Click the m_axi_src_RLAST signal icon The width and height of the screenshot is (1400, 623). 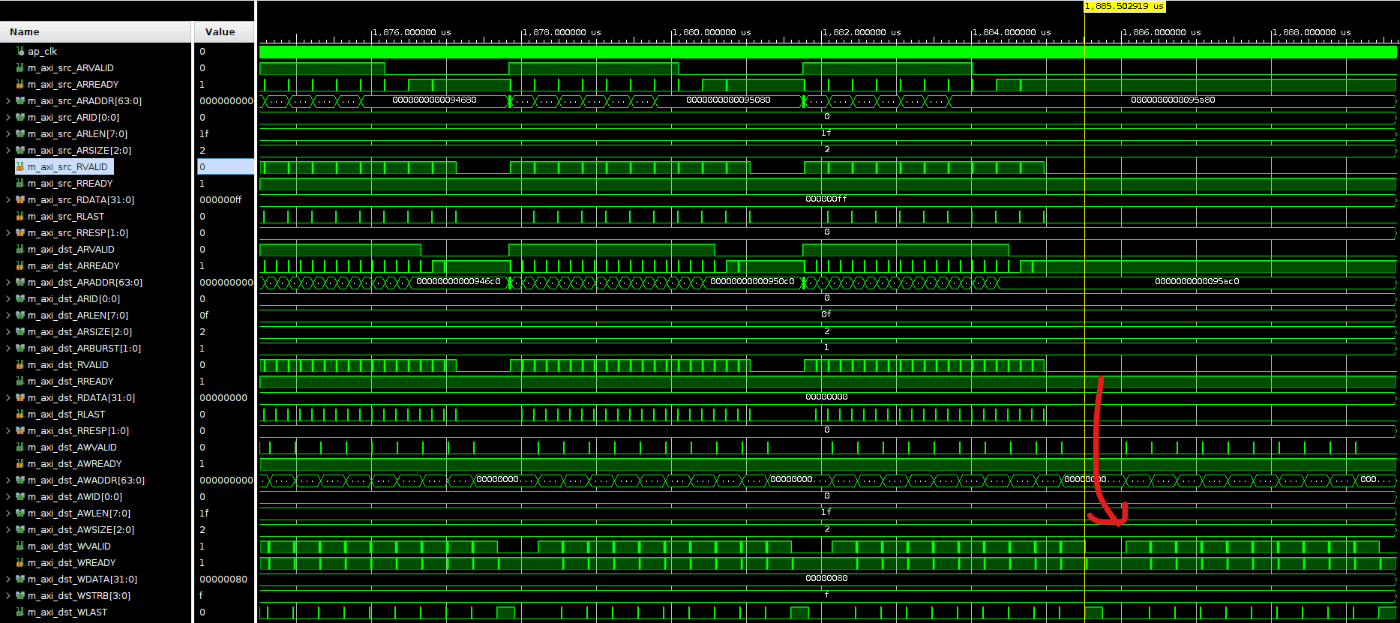[21, 216]
